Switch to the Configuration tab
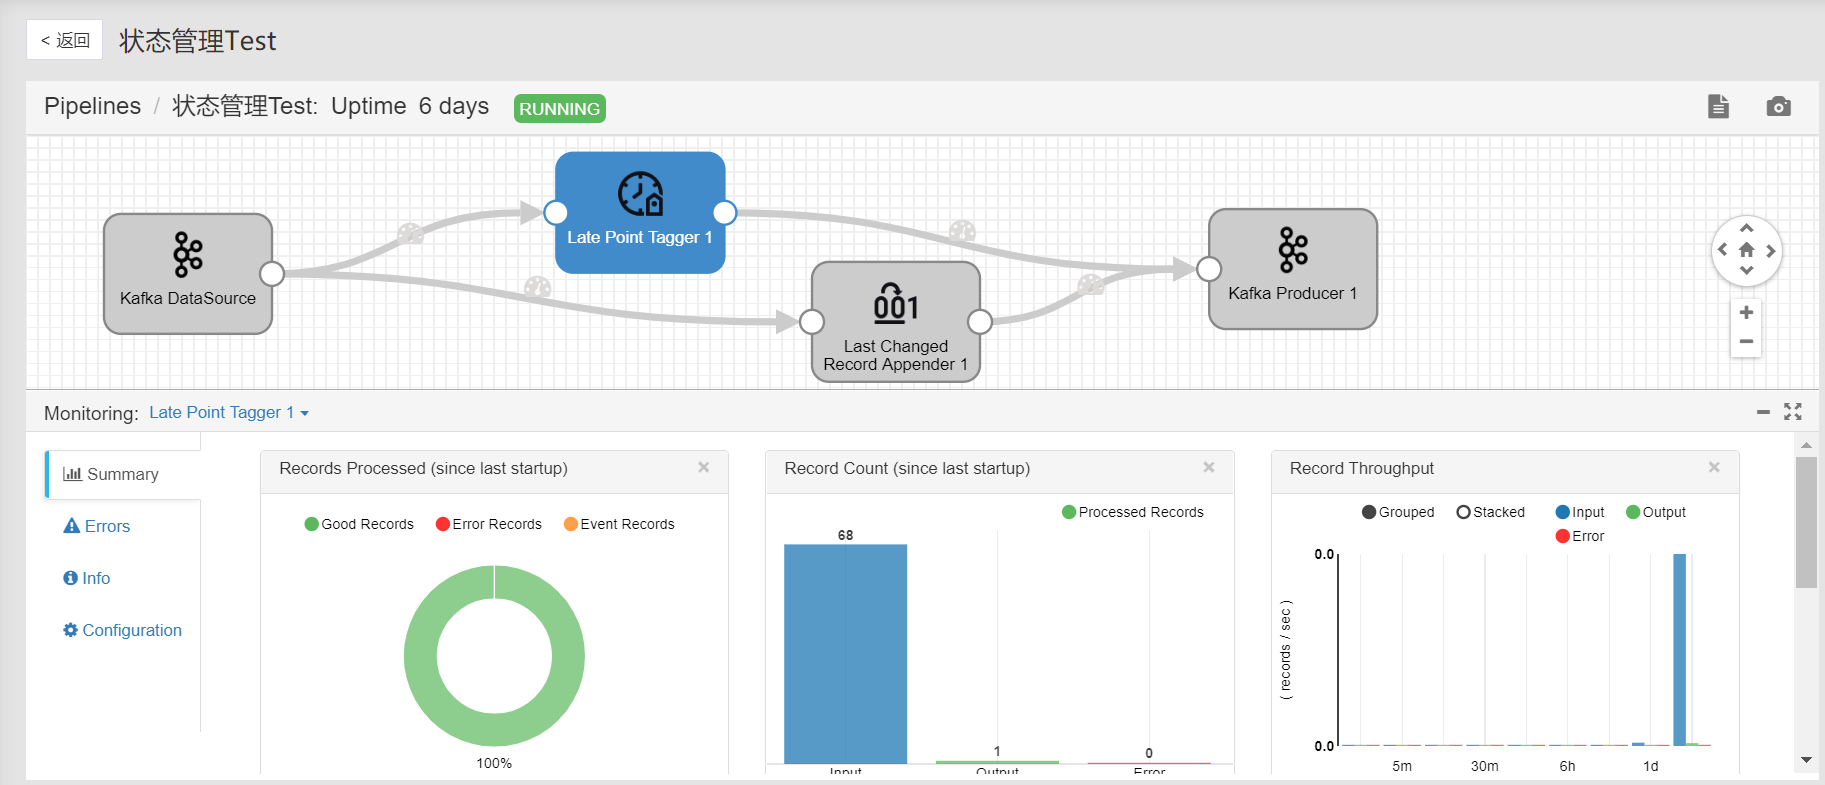The height and width of the screenshot is (785, 1825). (122, 630)
